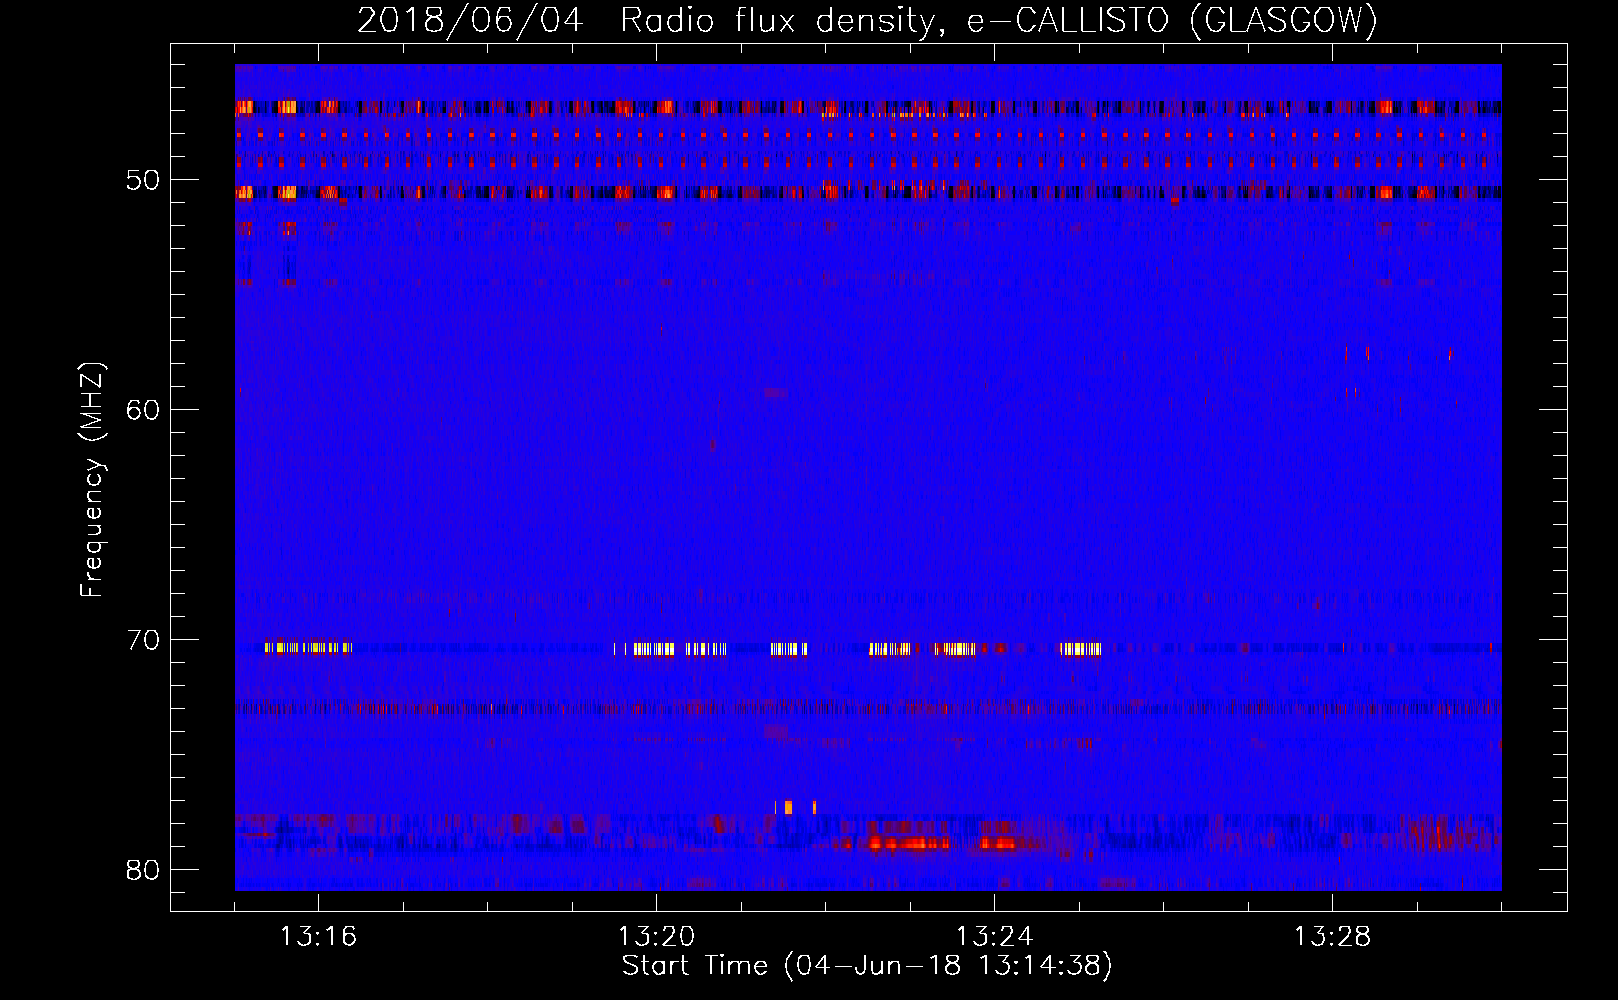This screenshot has width=1618, height=1000.
Task: Click the 60 MHz frequency tick label
Action: [x=143, y=410]
